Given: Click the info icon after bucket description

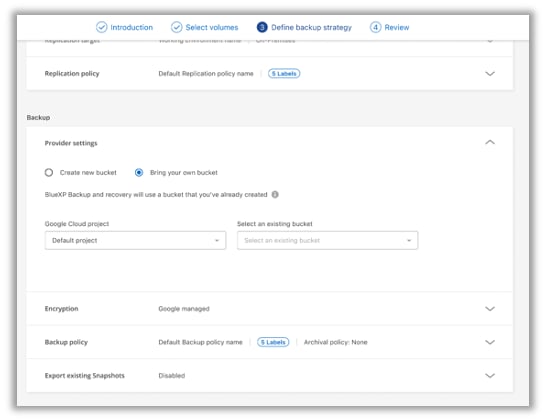Looking at the screenshot, I should [x=275, y=194].
